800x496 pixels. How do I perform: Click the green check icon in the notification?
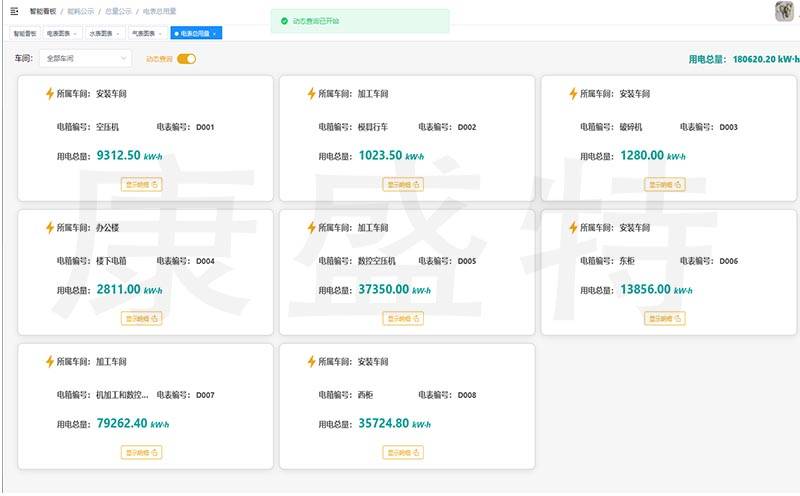pyautogui.click(x=284, y=21)
